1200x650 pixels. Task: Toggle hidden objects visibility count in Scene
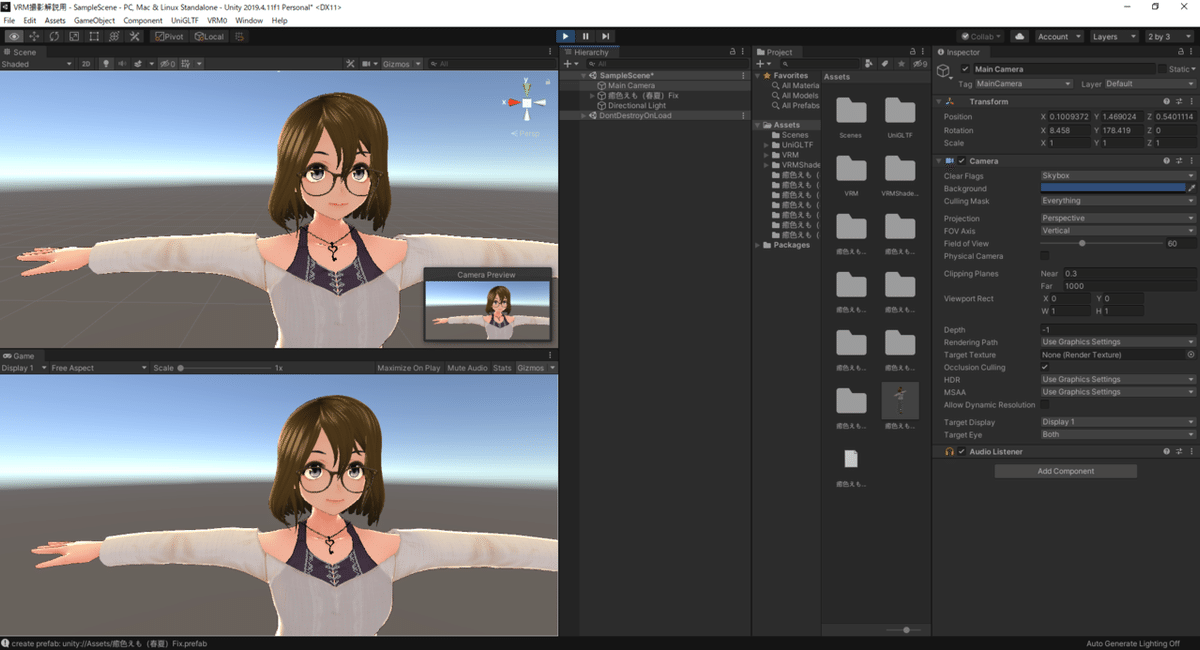coord(167,64)
